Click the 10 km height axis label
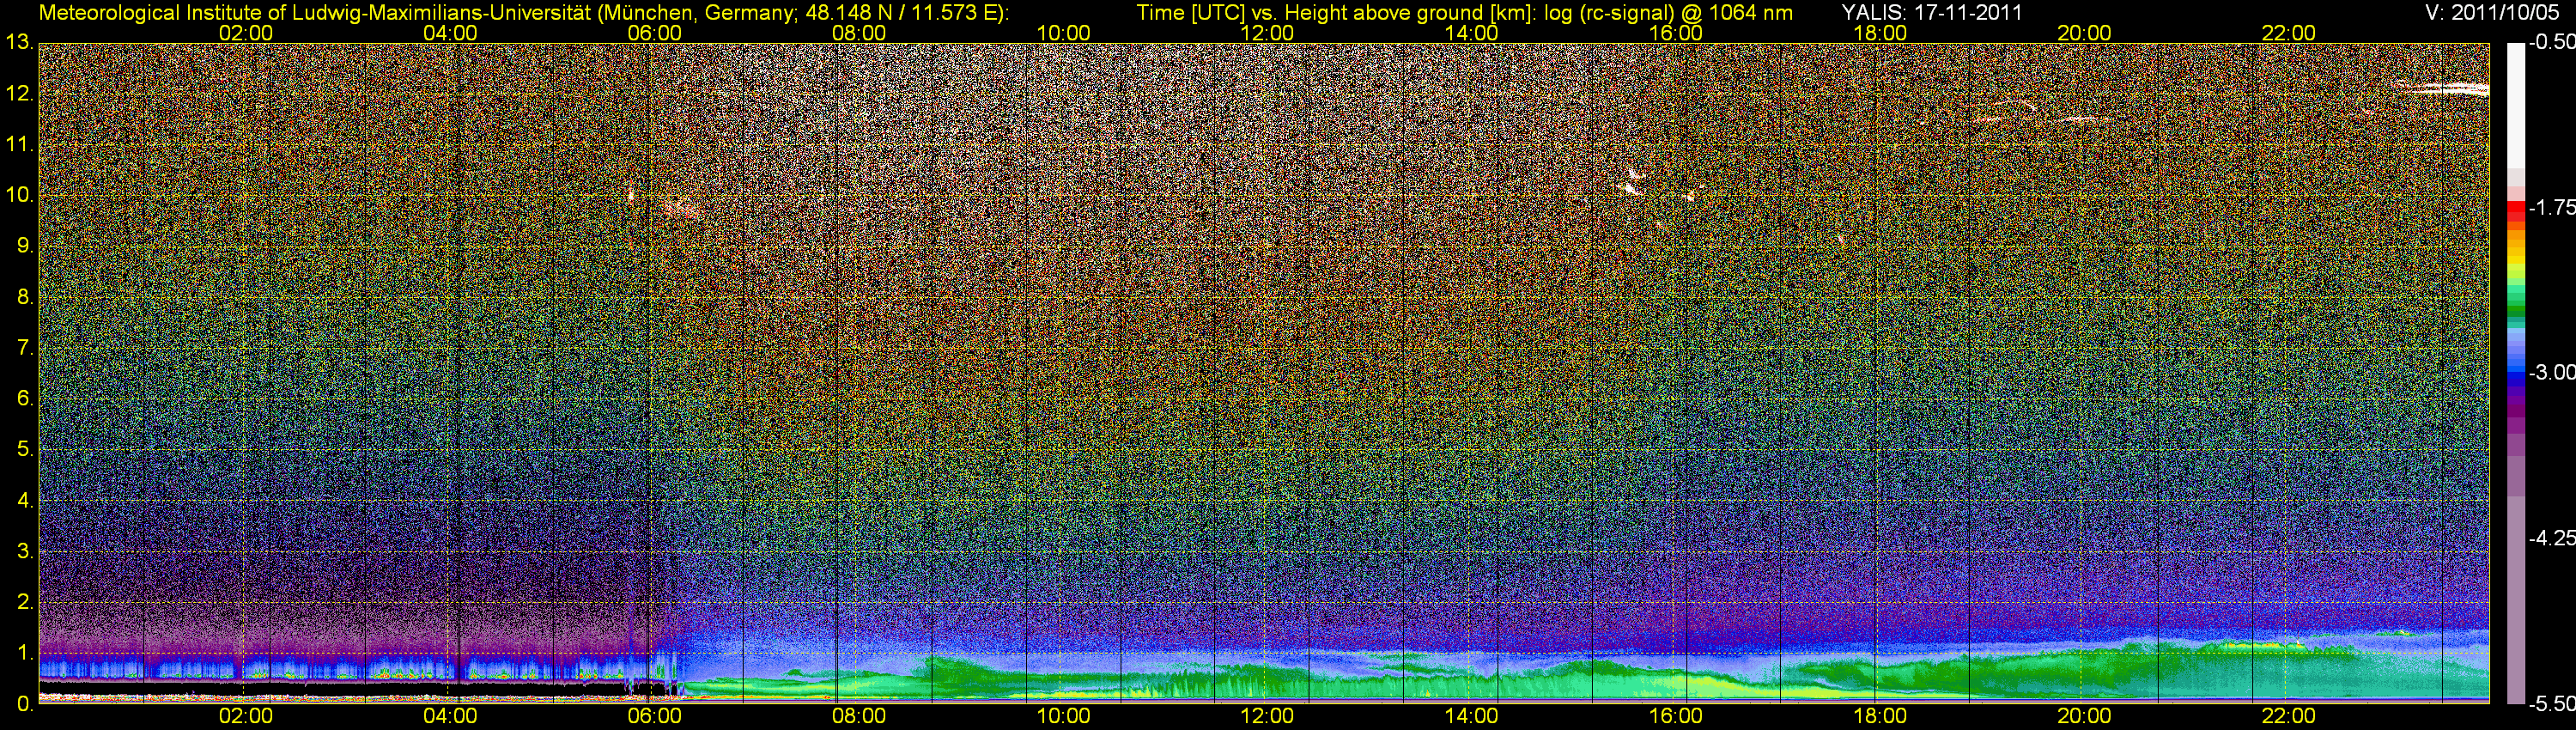 [x=19, y=195]
